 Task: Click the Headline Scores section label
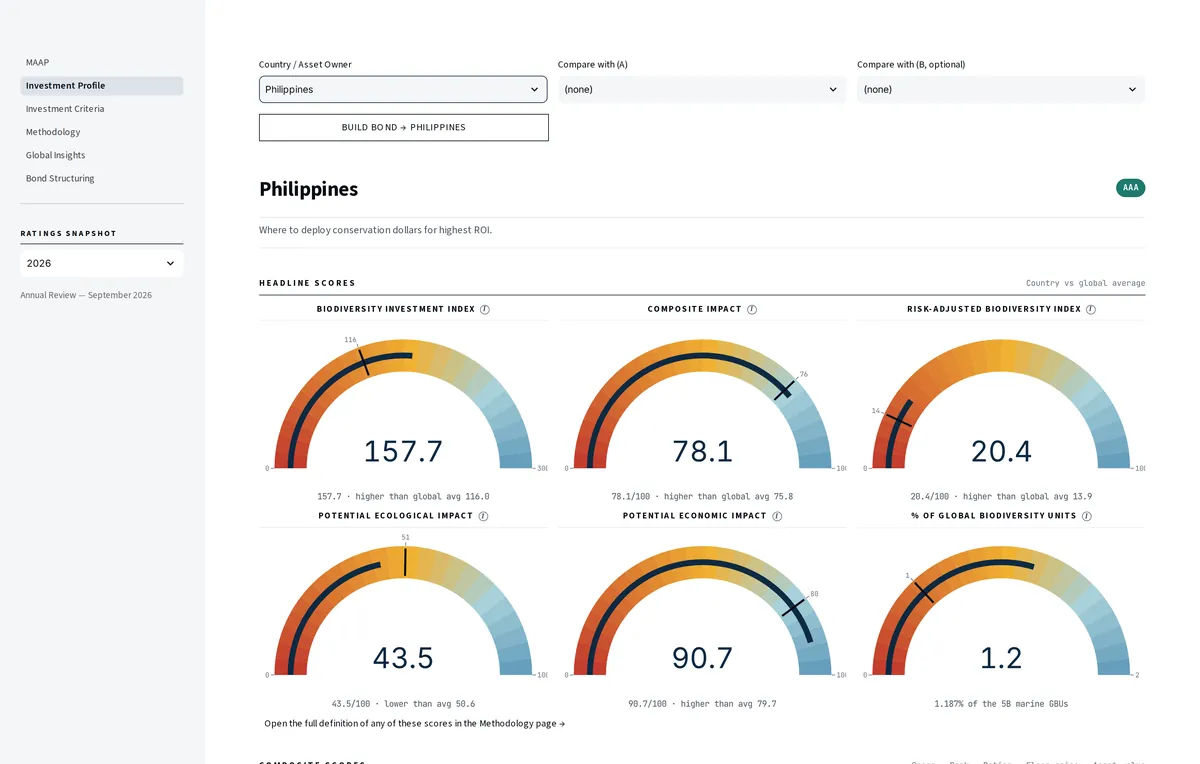click(x=307, y=283)
